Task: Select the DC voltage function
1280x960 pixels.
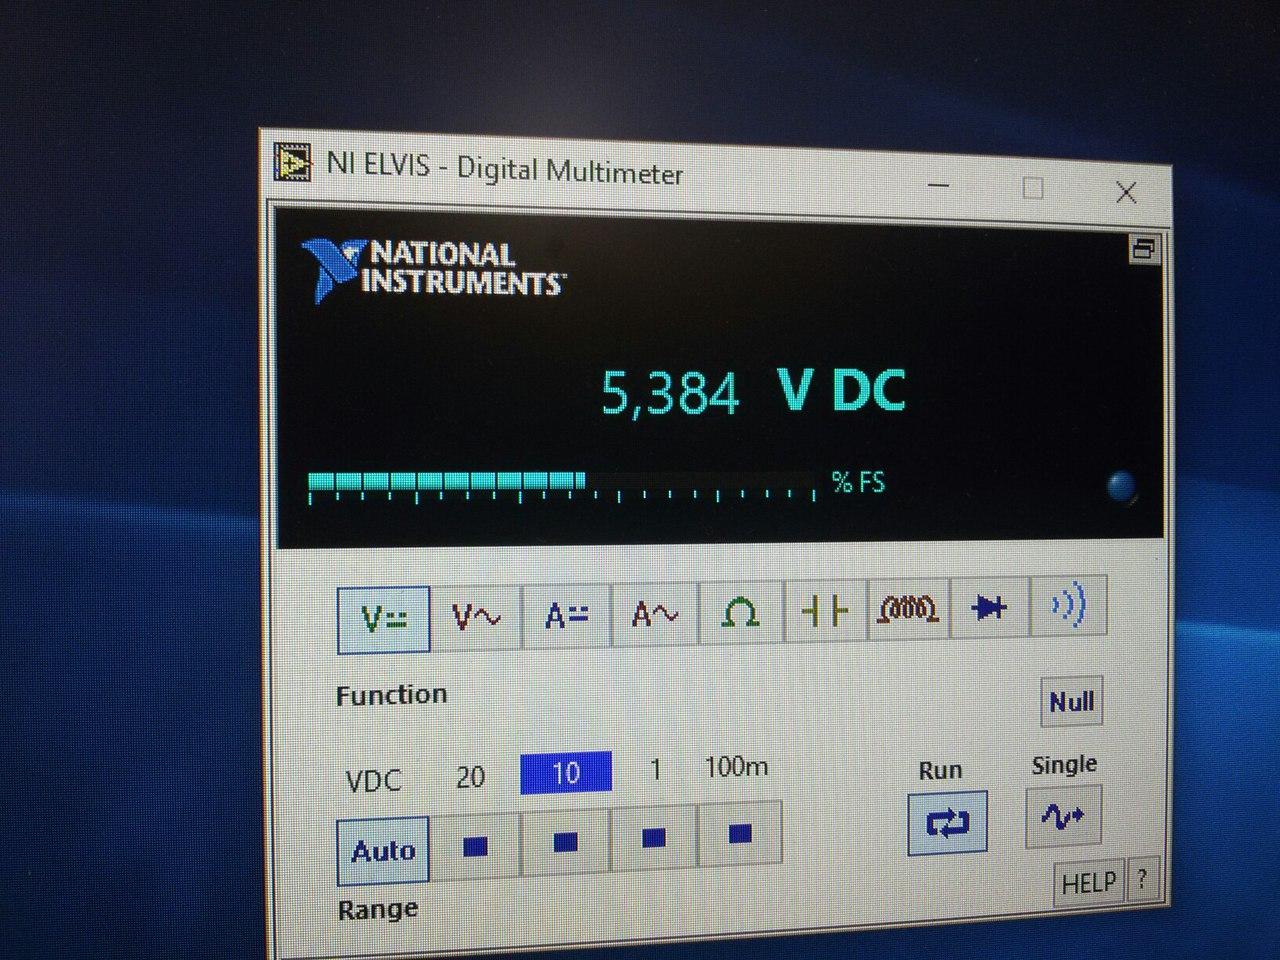Action: click(384, 619)
